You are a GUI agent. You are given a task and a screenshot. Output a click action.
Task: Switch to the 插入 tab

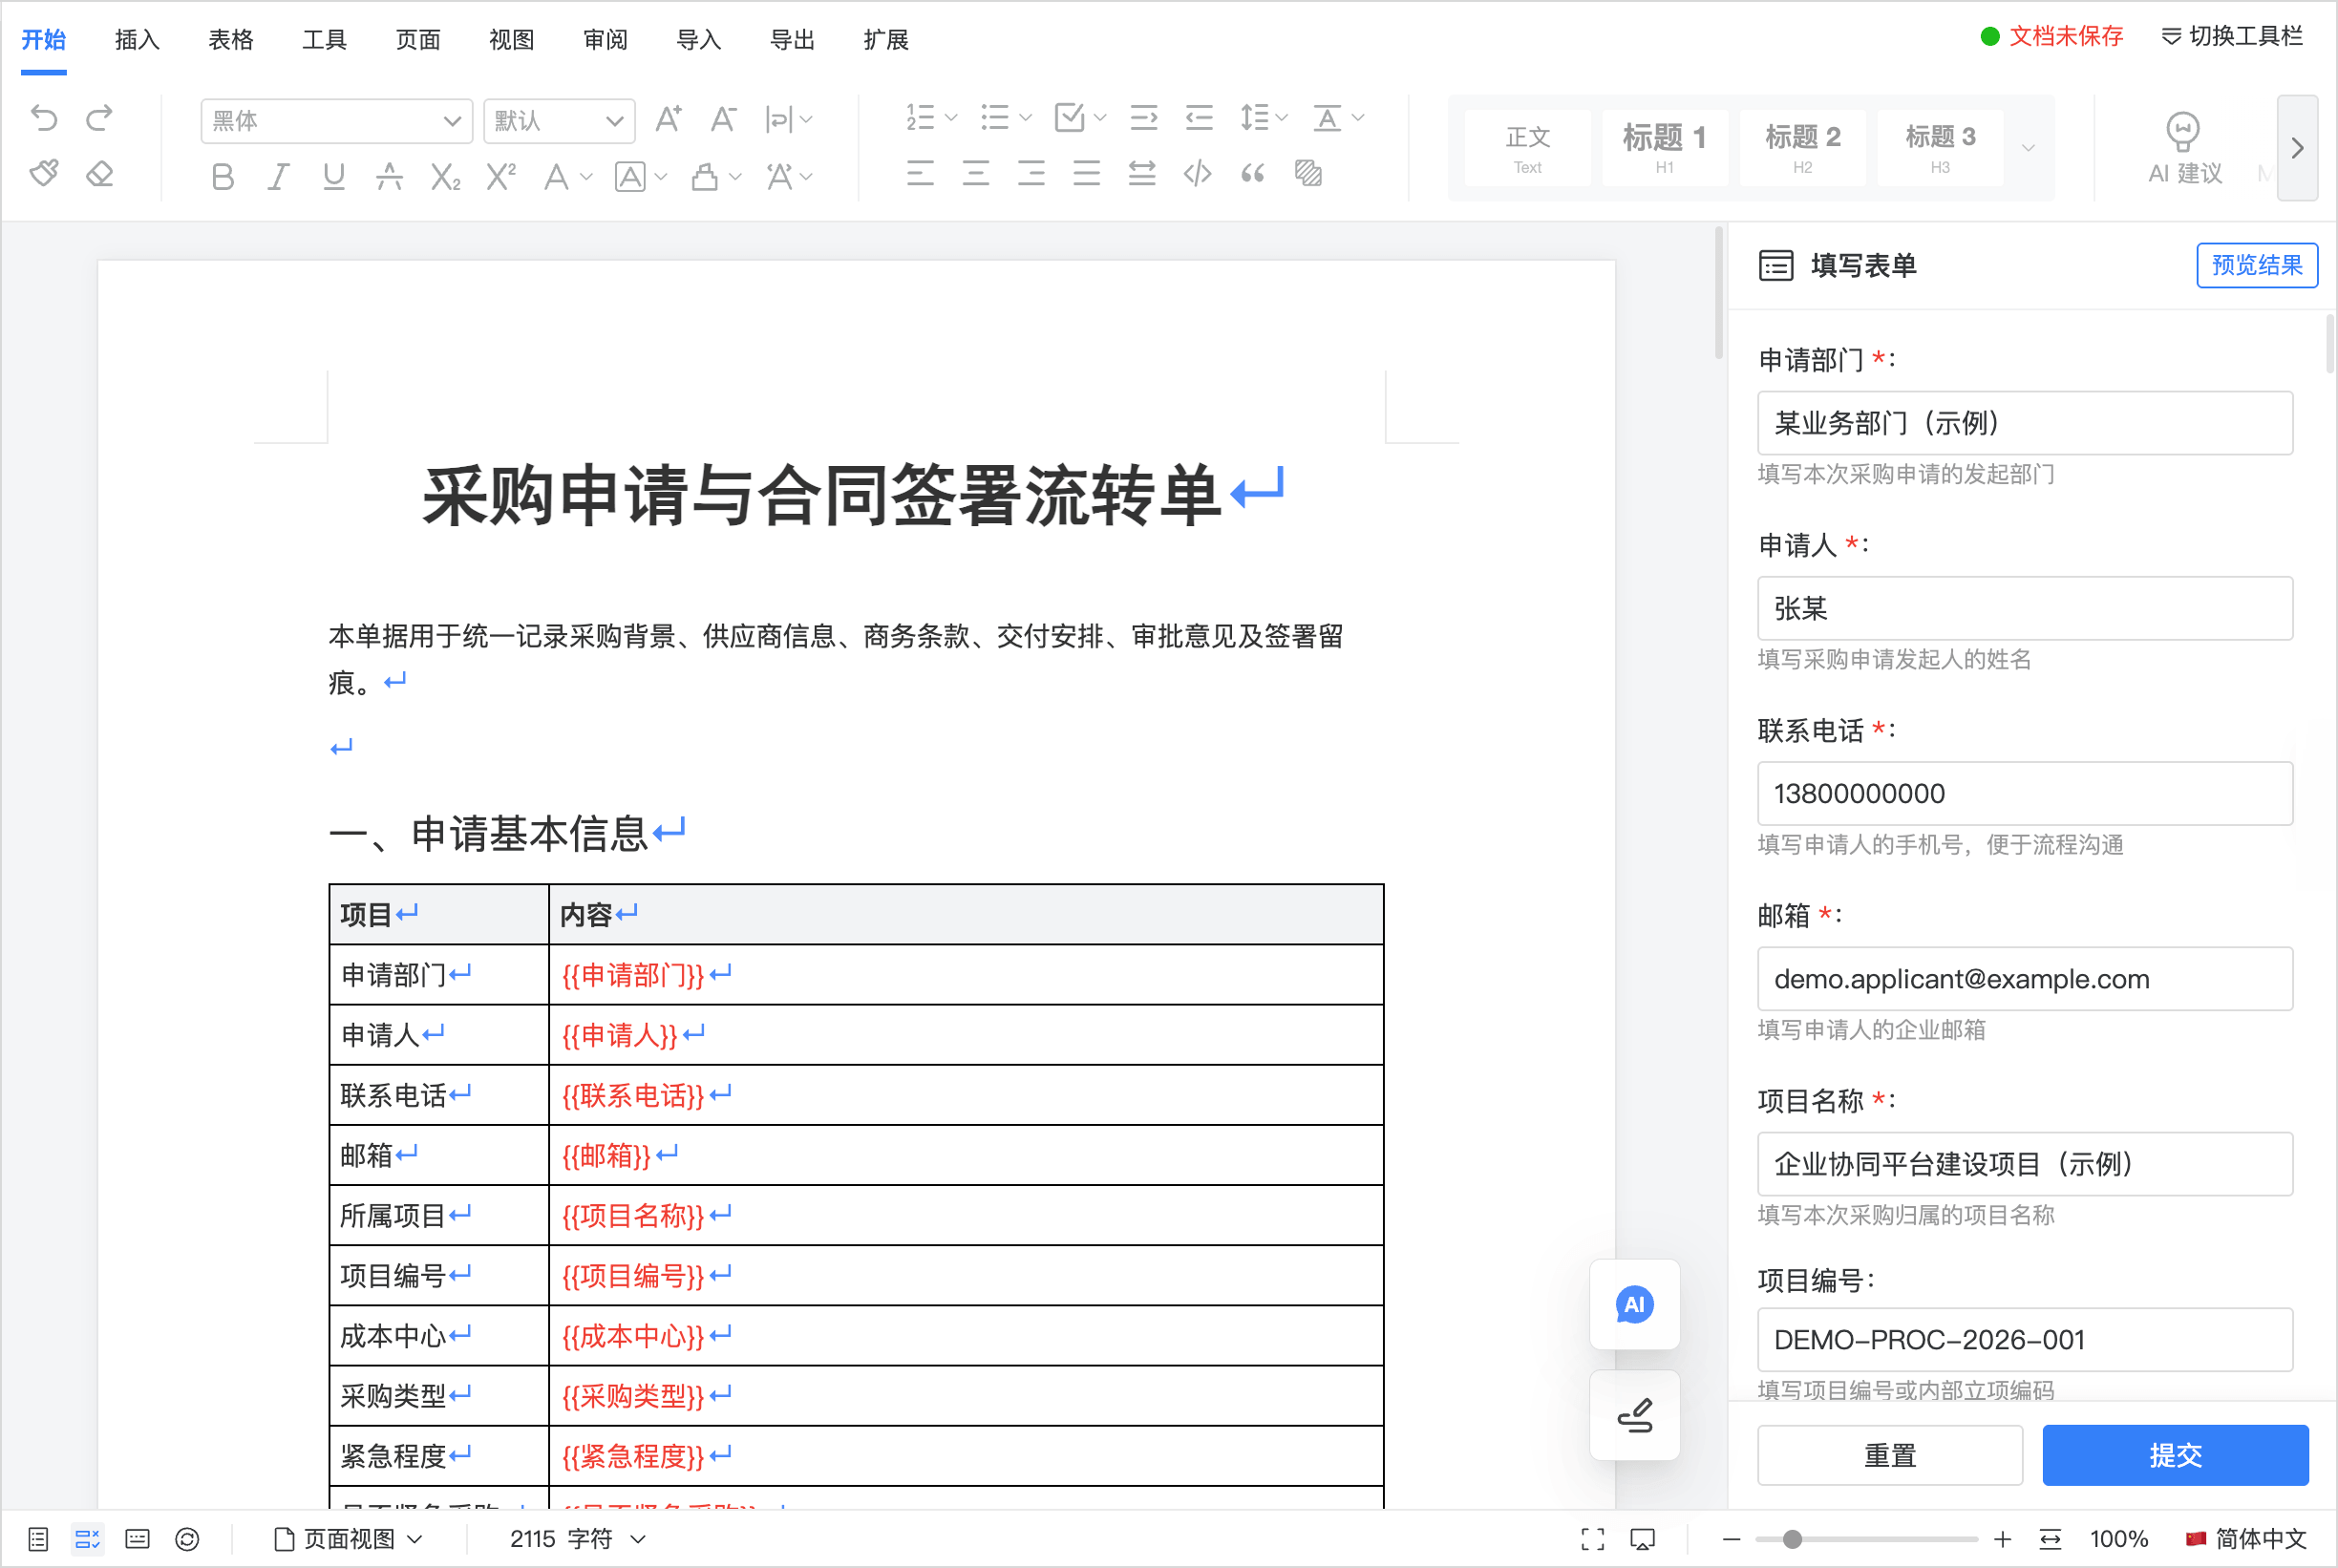pos(137,39)
